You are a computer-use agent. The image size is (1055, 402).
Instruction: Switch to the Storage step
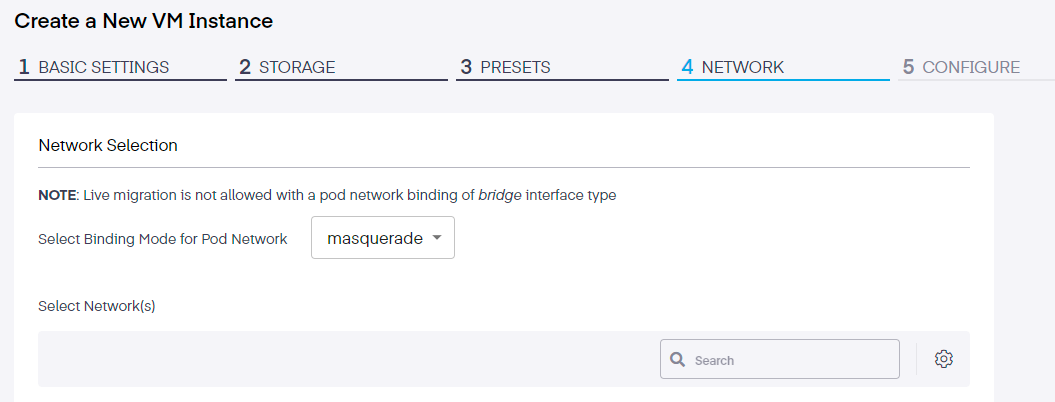tap(297, 68)
